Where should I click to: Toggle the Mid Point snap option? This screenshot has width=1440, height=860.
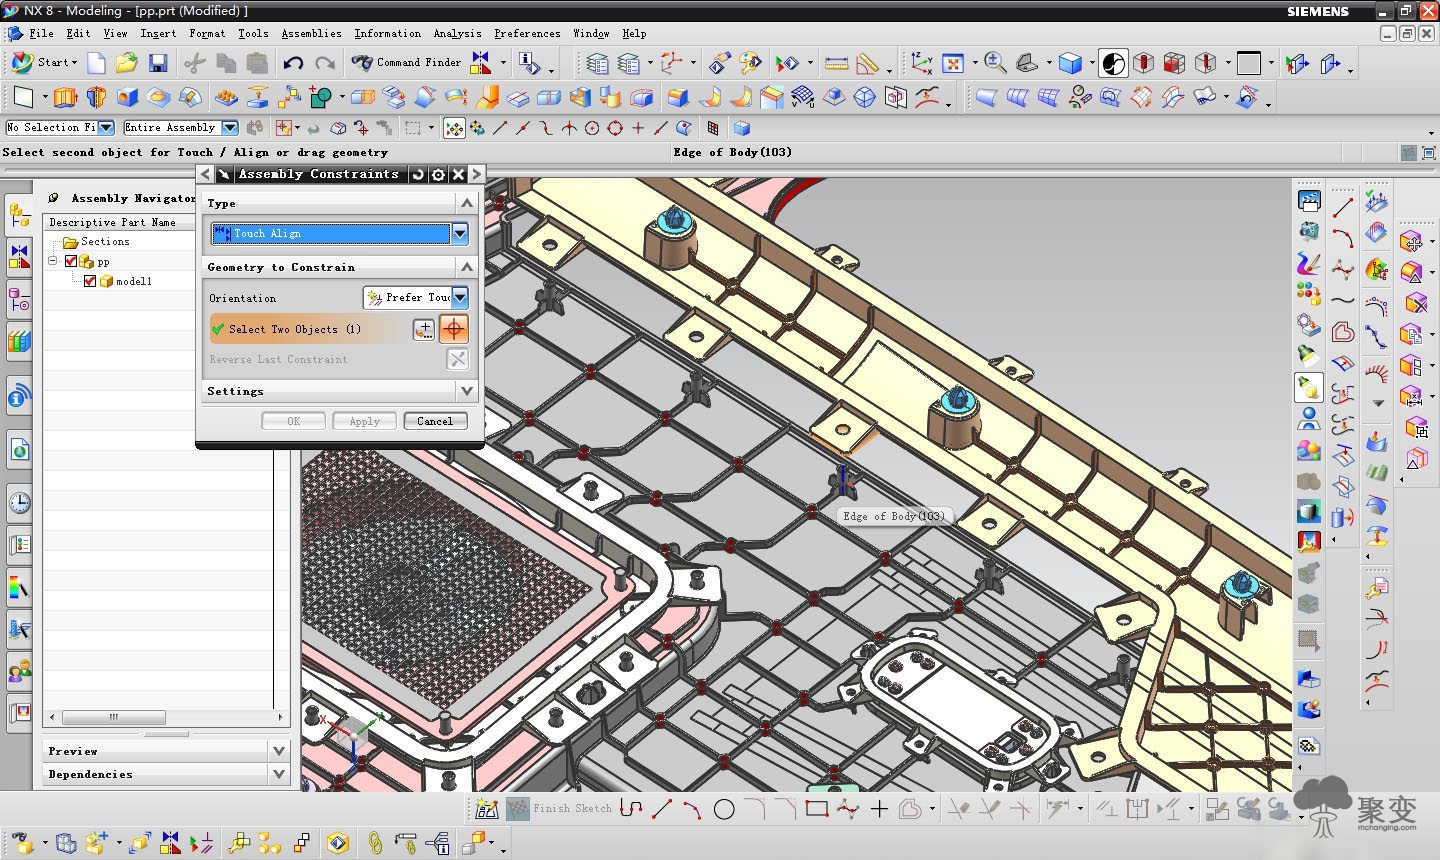[523, 128]
